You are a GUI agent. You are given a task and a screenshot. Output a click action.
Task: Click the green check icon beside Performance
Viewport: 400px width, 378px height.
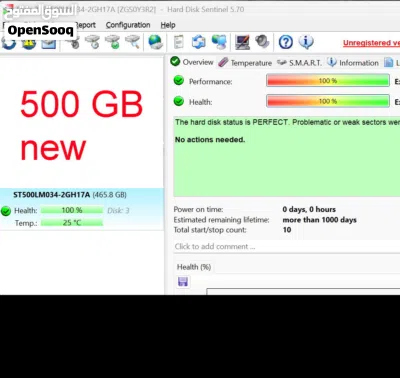coord(179,80)
